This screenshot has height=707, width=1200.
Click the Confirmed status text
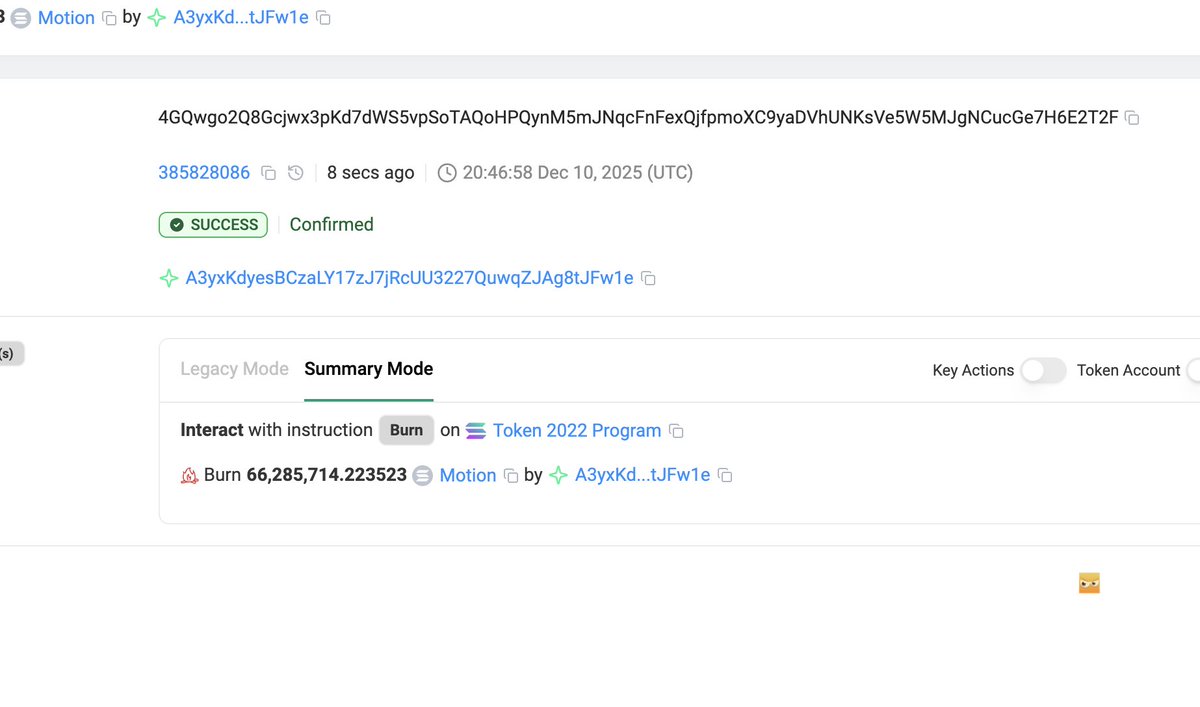[331, 225]
